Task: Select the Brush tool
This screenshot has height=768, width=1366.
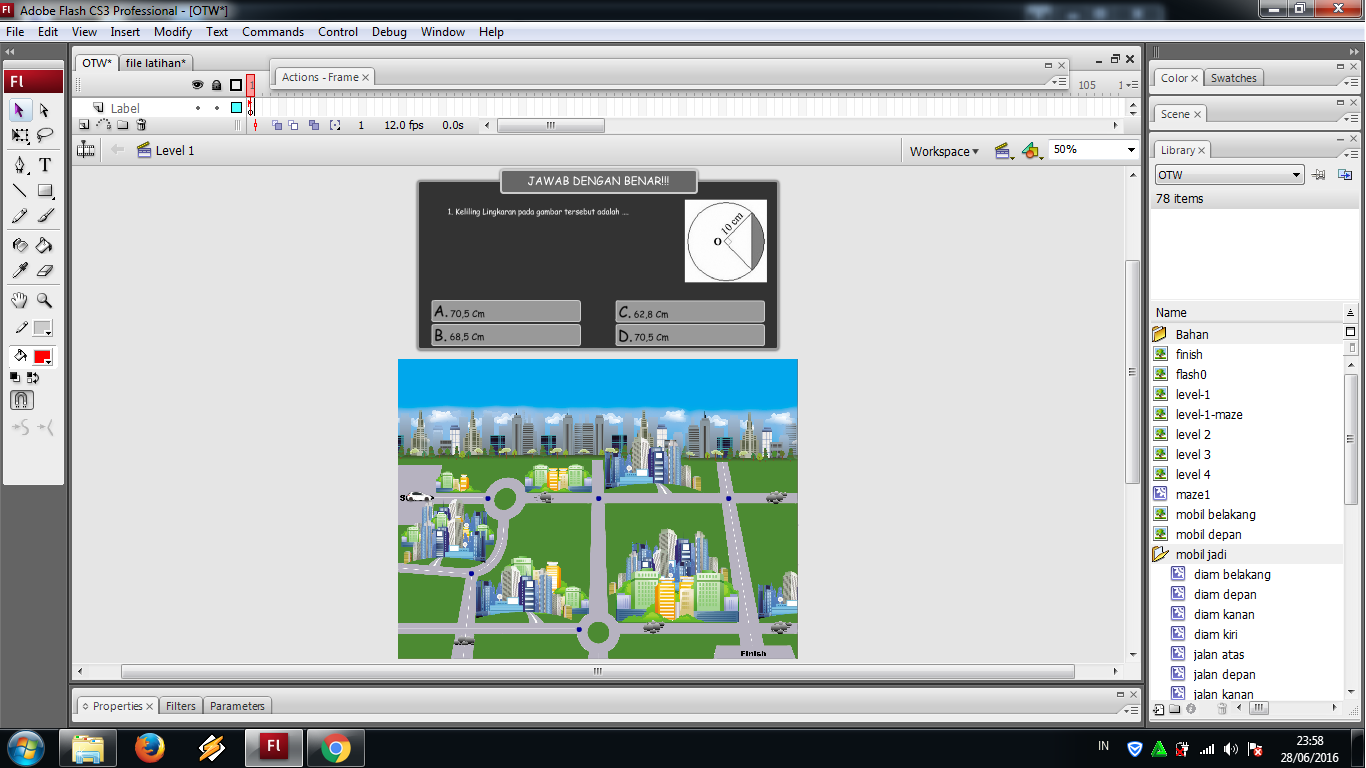Action: pyautogui.click(x=45, y=215)
